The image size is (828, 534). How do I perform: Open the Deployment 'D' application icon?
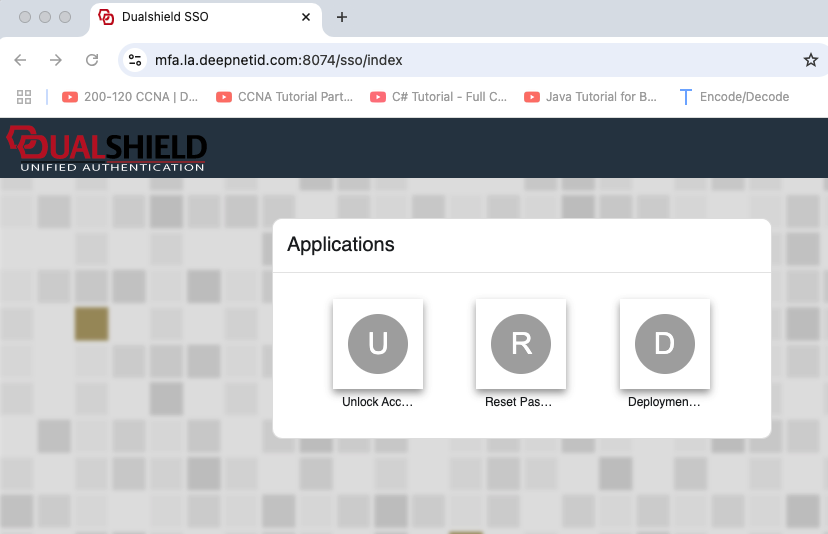[664, 343]
